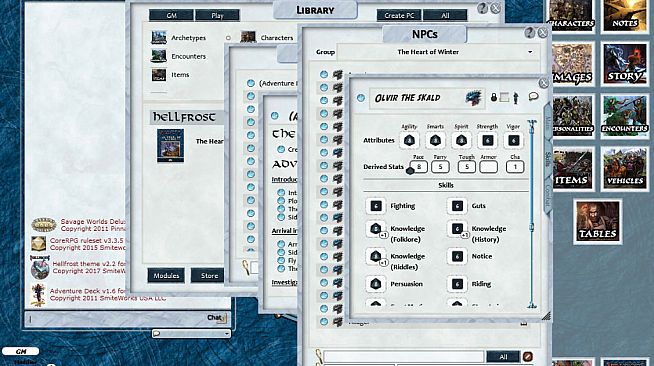
Task: Click the Tough value field
Action: click(466, 167)
